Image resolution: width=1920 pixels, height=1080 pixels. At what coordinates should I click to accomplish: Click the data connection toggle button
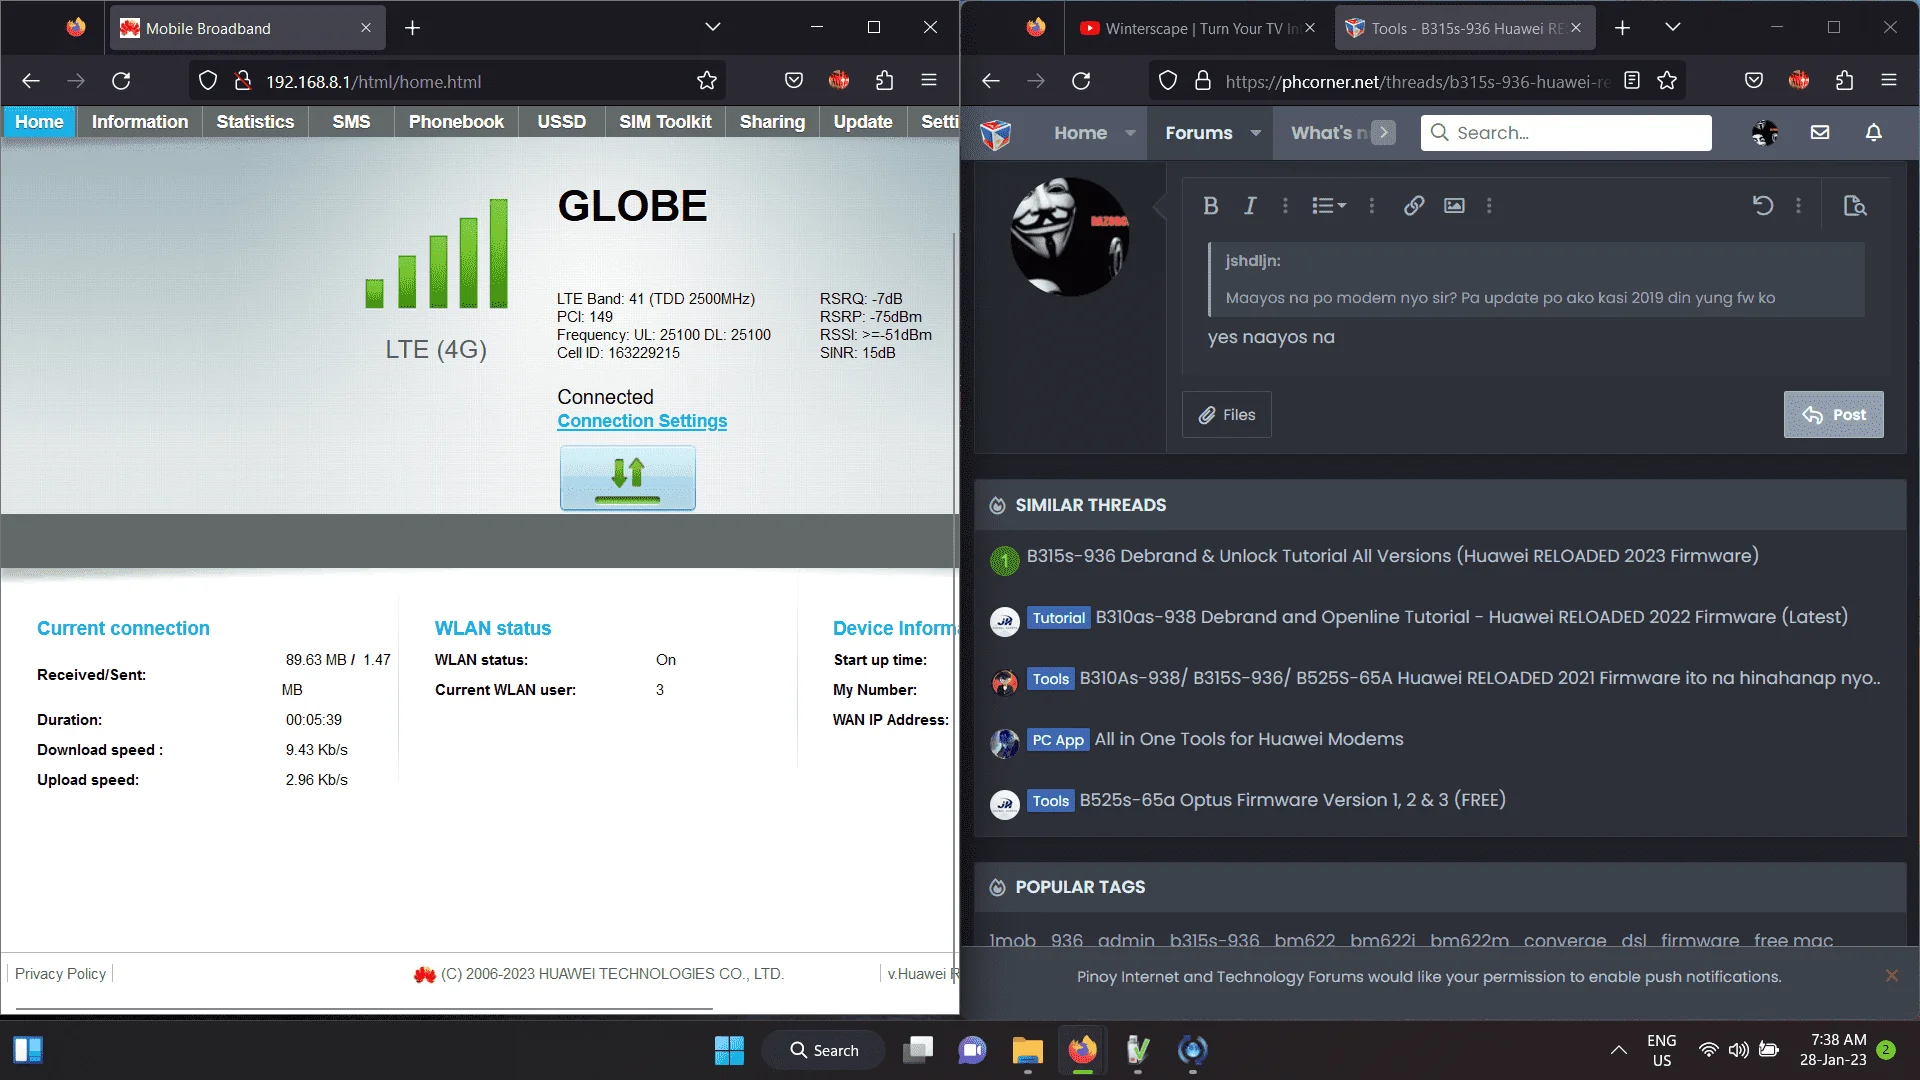click(x=627, y=477)
